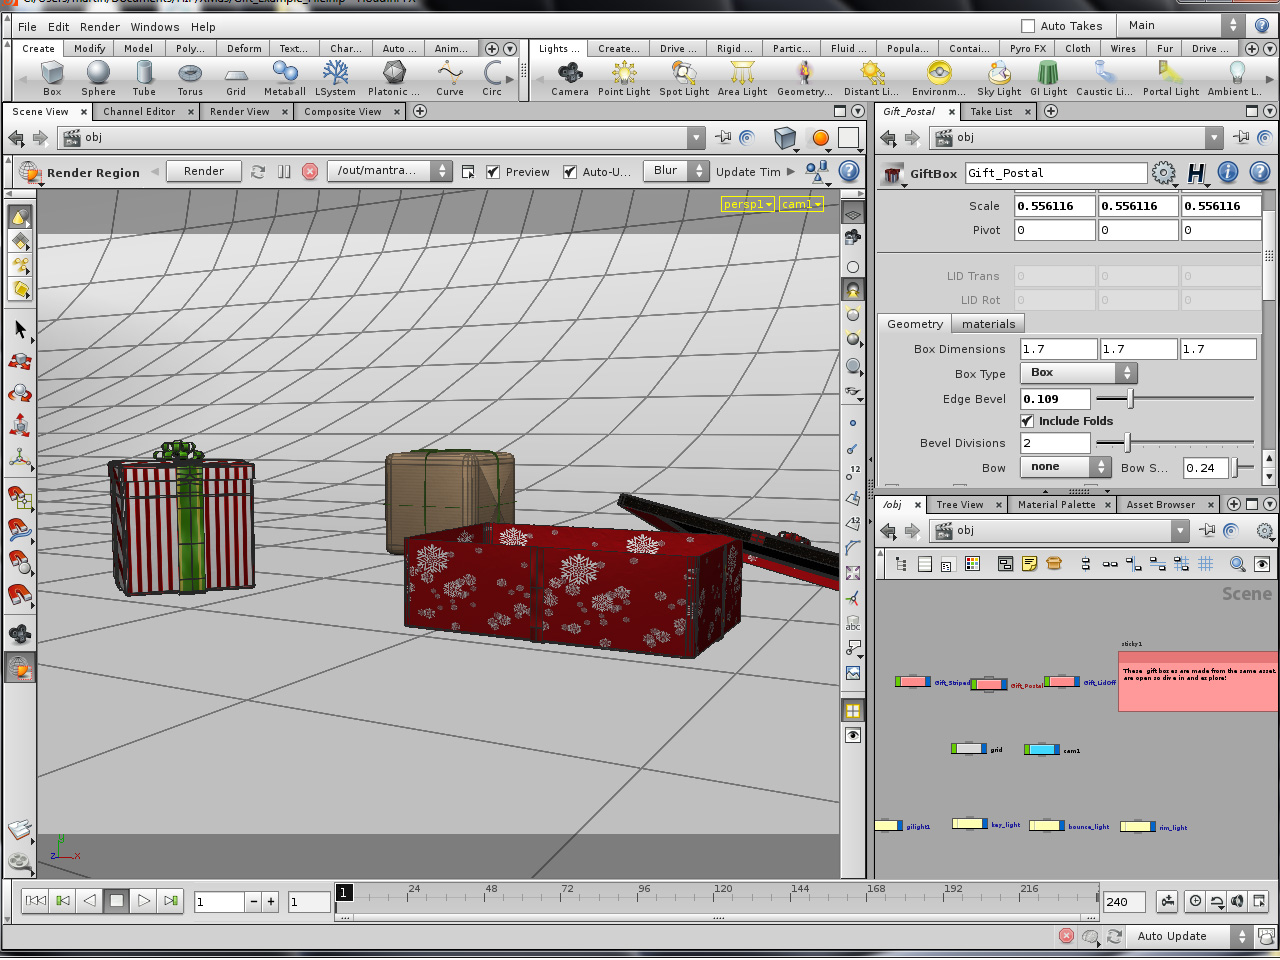
Task: Click the Render Region button
Action: point(93,171)
